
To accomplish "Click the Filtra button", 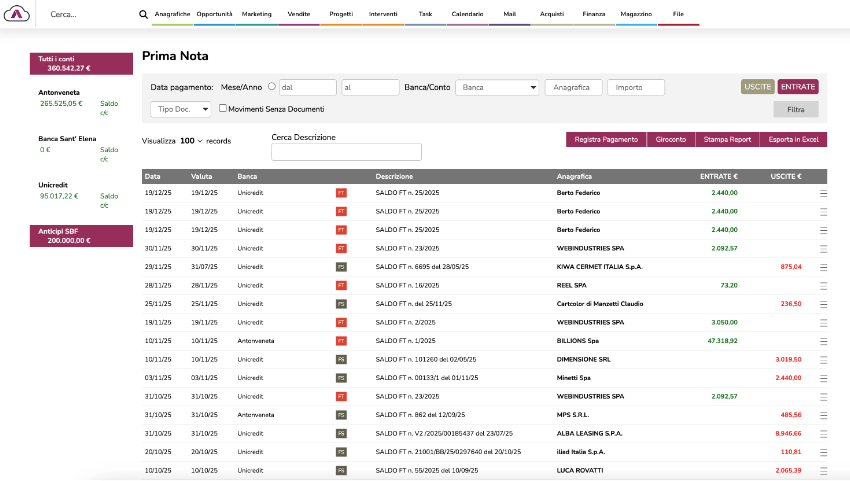I will (795, 110).
